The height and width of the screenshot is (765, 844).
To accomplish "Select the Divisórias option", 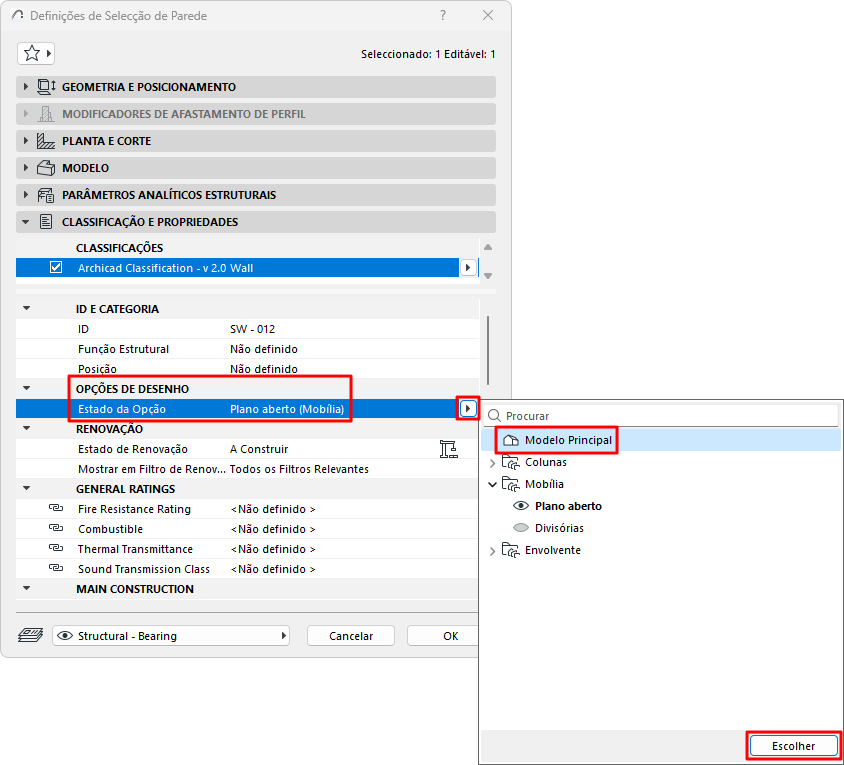I will tap(559, 528).
